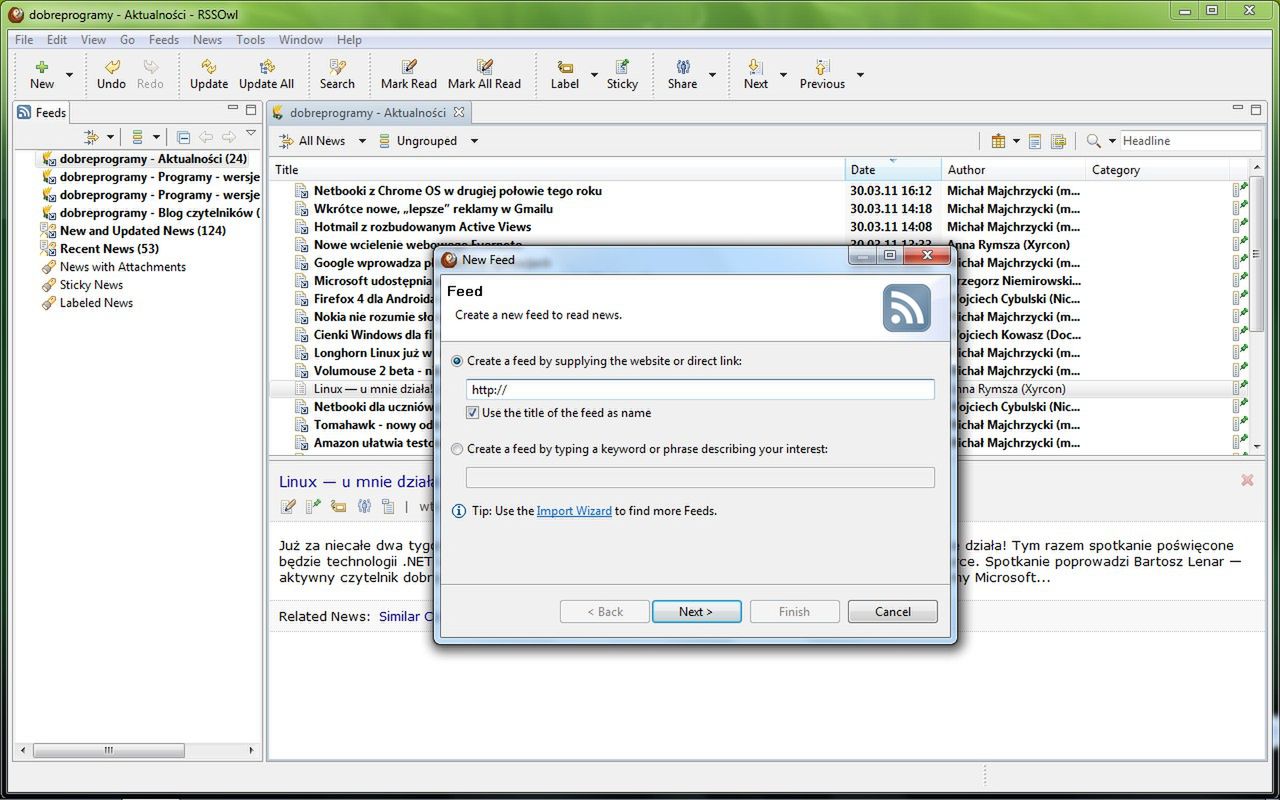Screen dimensions: 1280x800
Task: Open the Previous dropdown arrow
Action: pyautogui.click(x=860, y=75)
